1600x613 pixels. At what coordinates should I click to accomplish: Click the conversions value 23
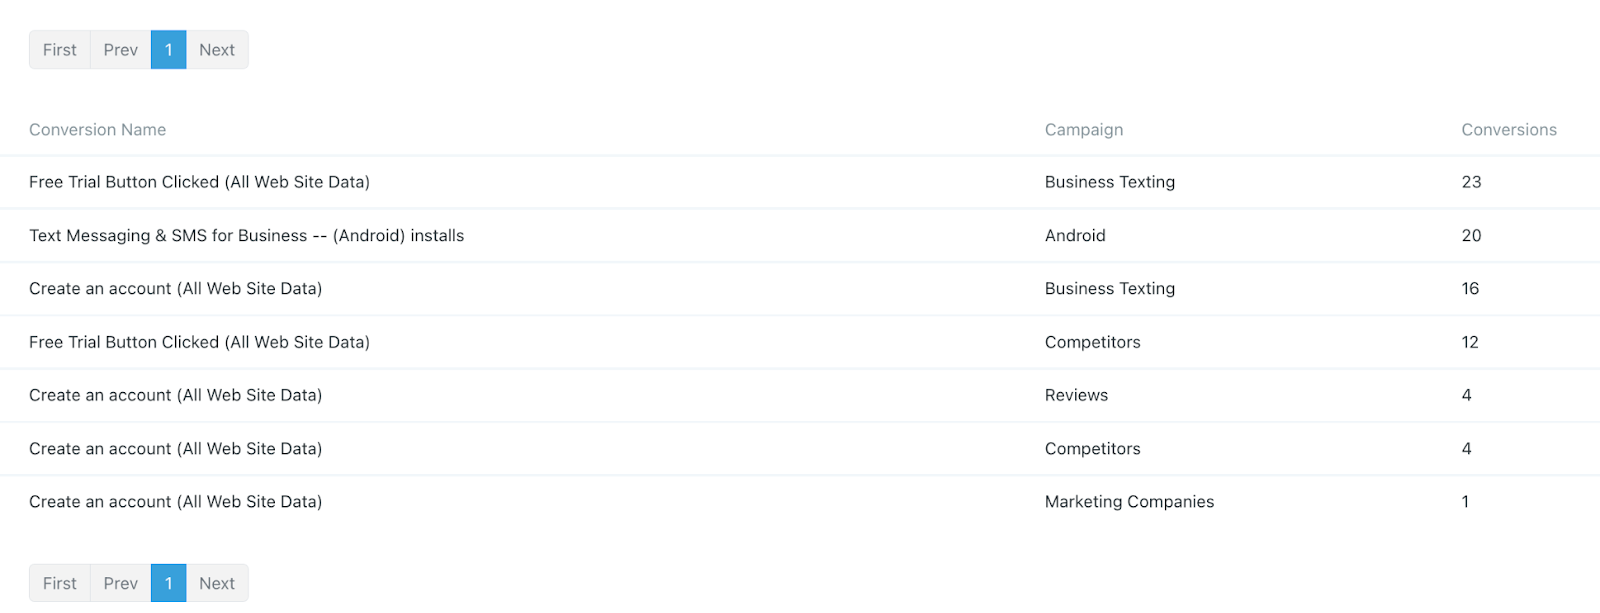(1471, 182)
